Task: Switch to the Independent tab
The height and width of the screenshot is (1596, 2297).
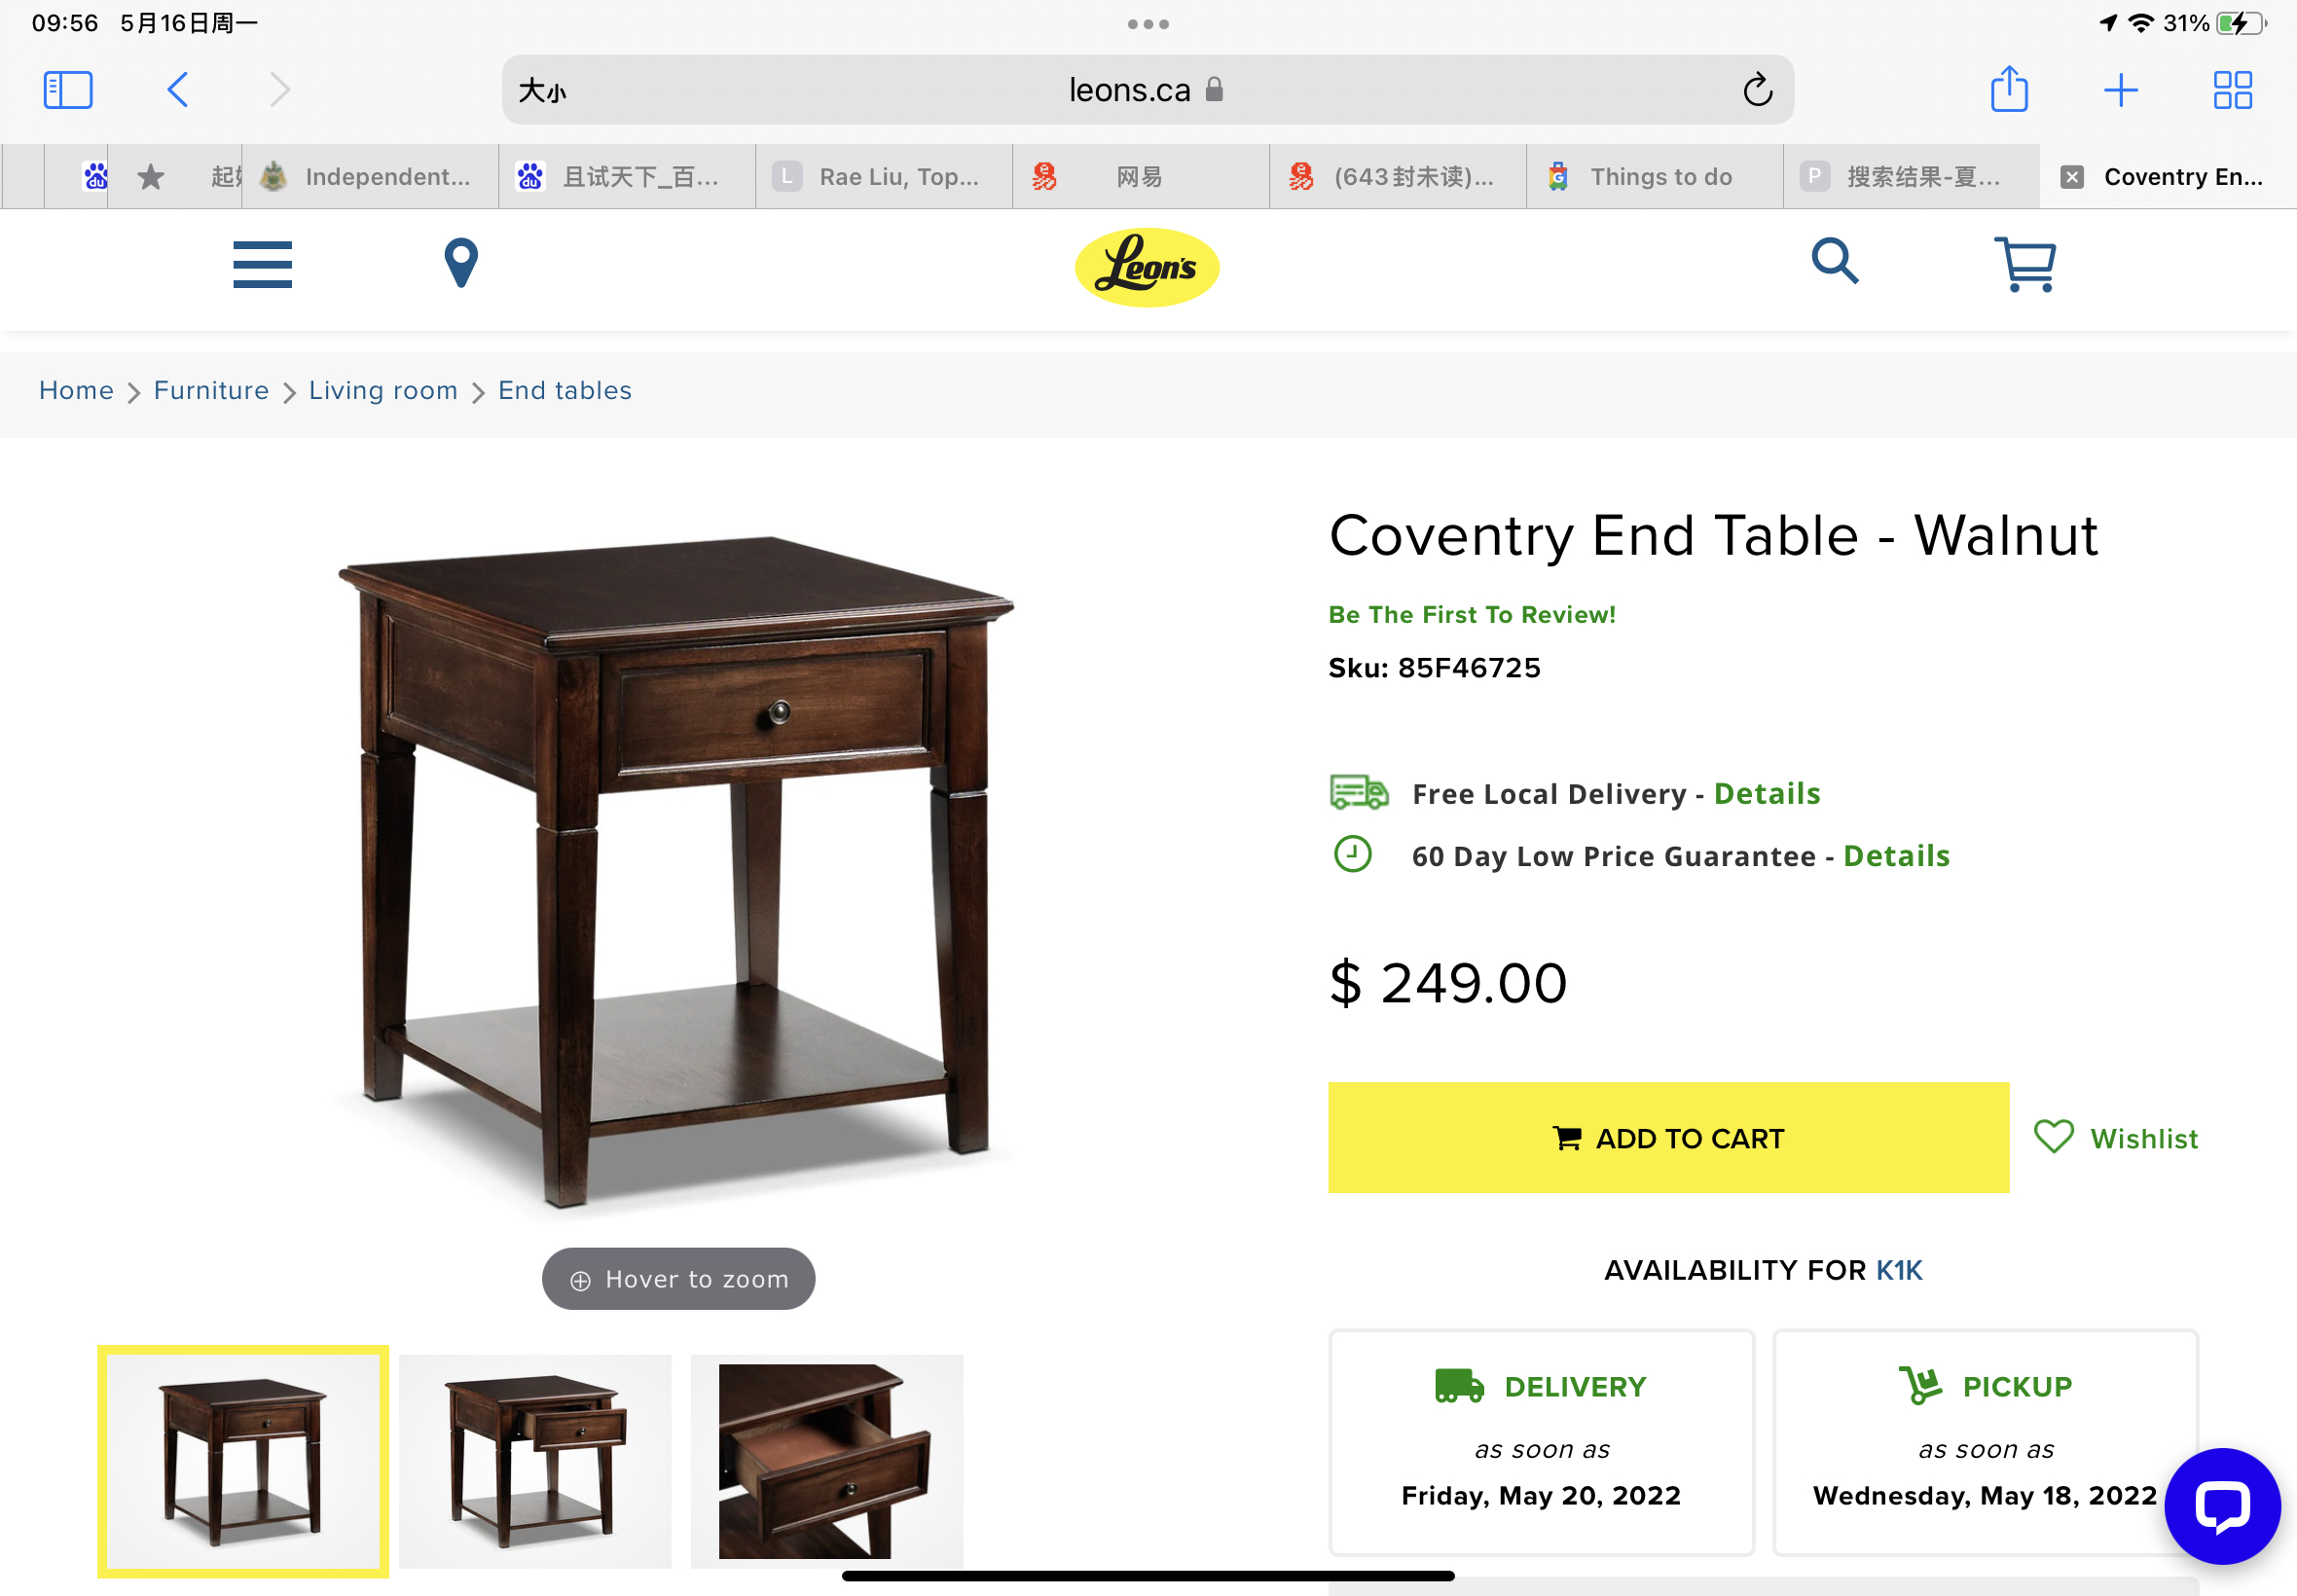Action: [x=386, y=177]
